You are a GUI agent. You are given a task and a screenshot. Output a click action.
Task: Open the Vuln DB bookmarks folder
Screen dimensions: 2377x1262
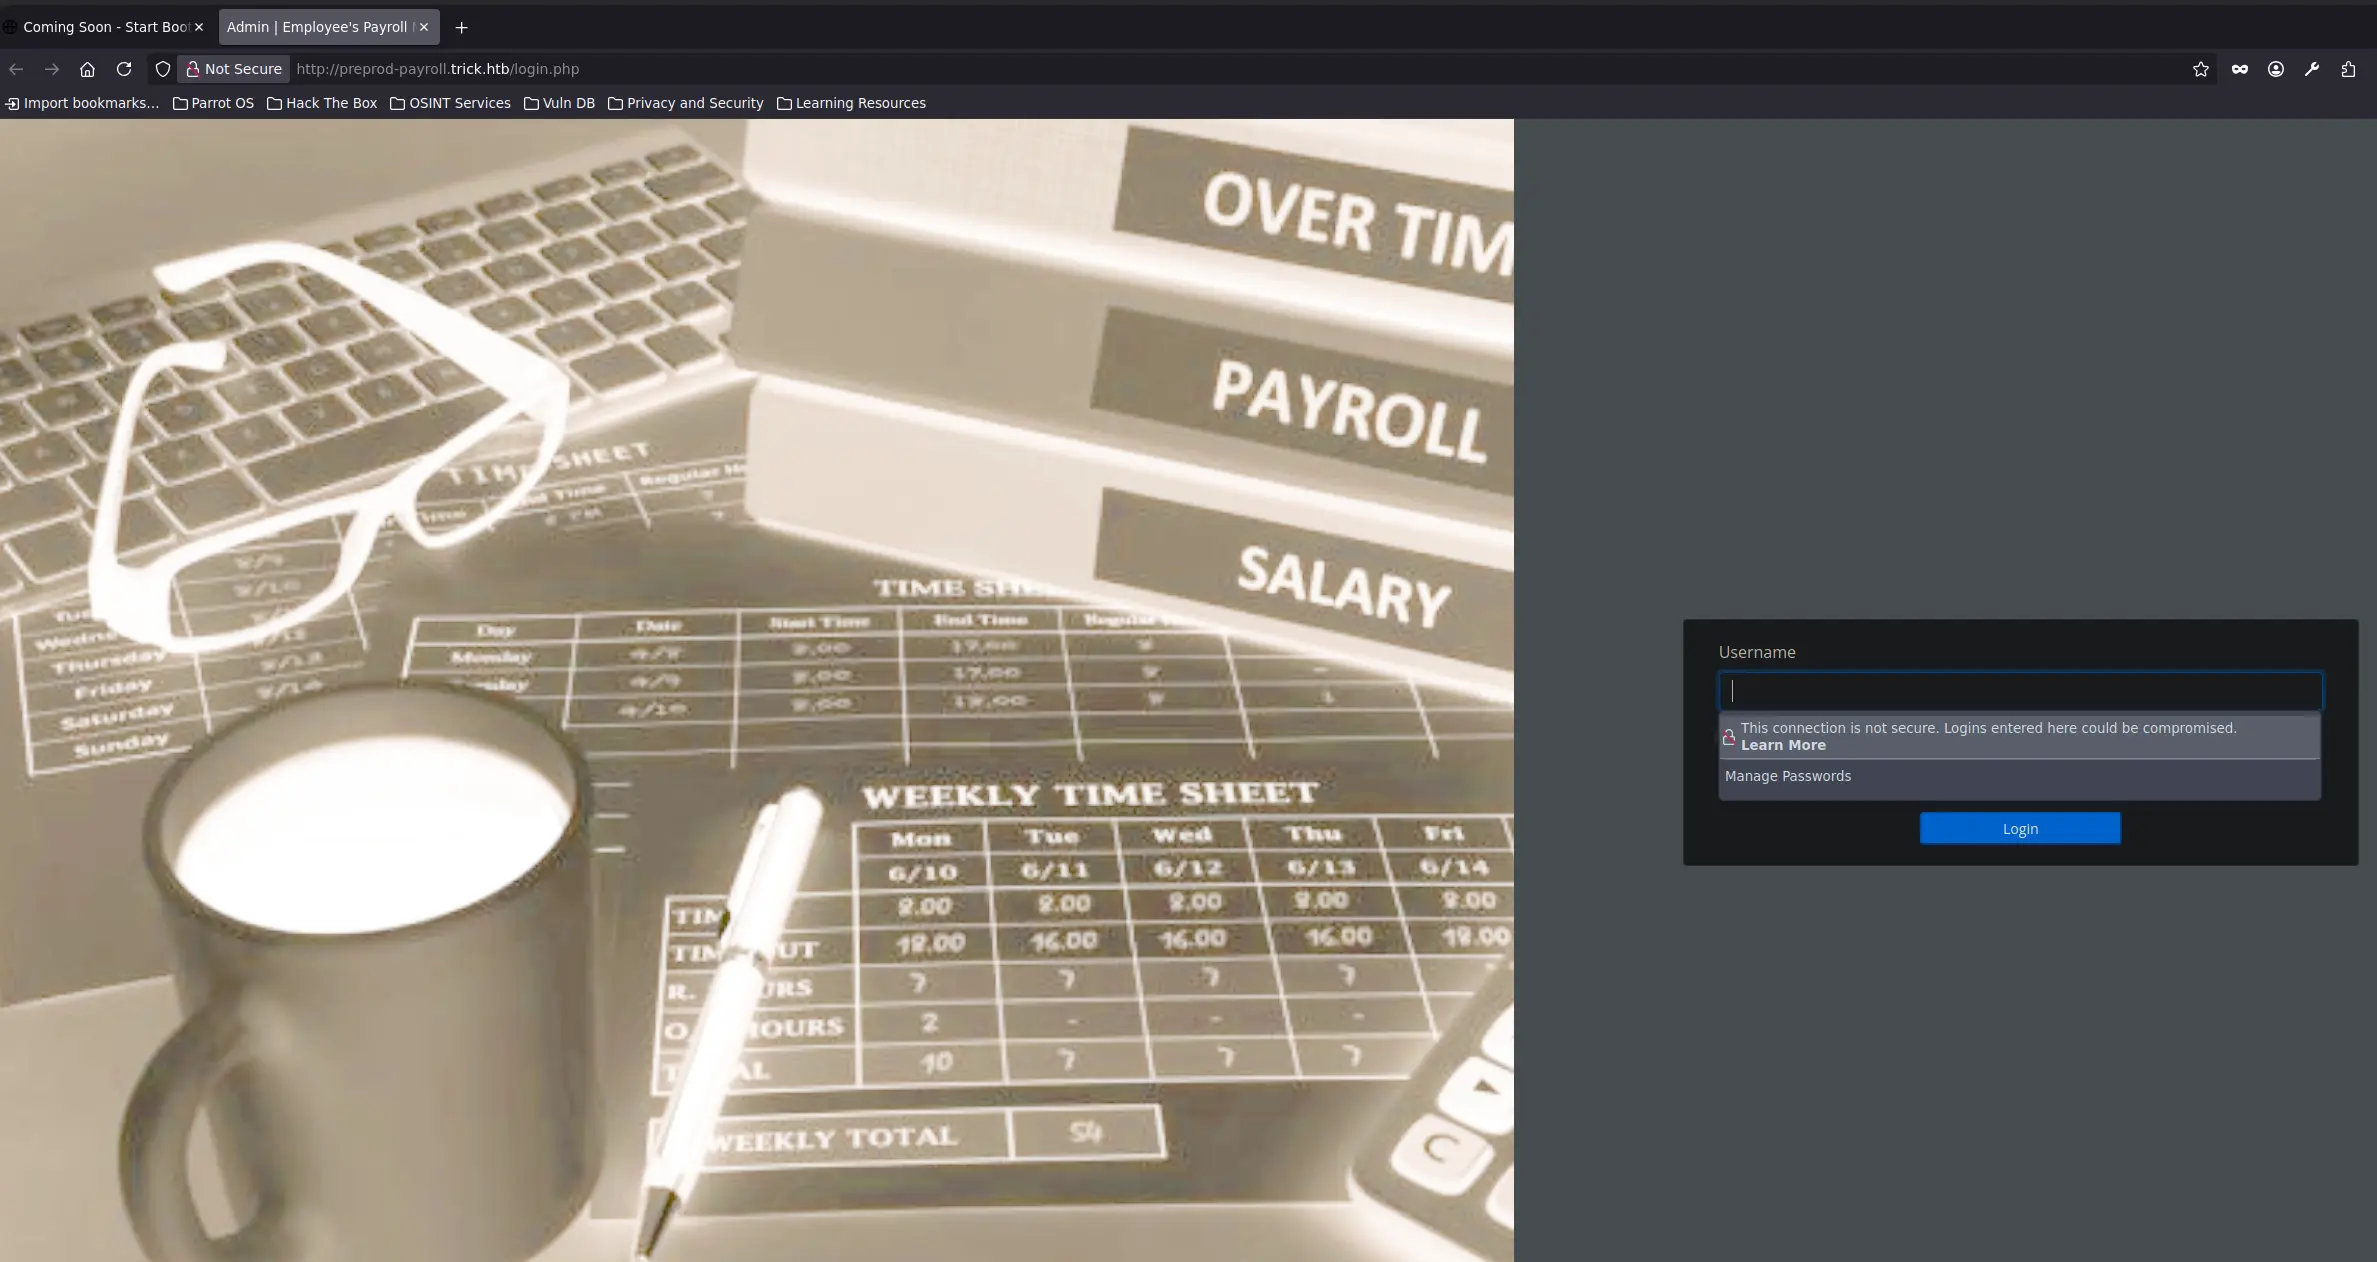click(559, 103)
